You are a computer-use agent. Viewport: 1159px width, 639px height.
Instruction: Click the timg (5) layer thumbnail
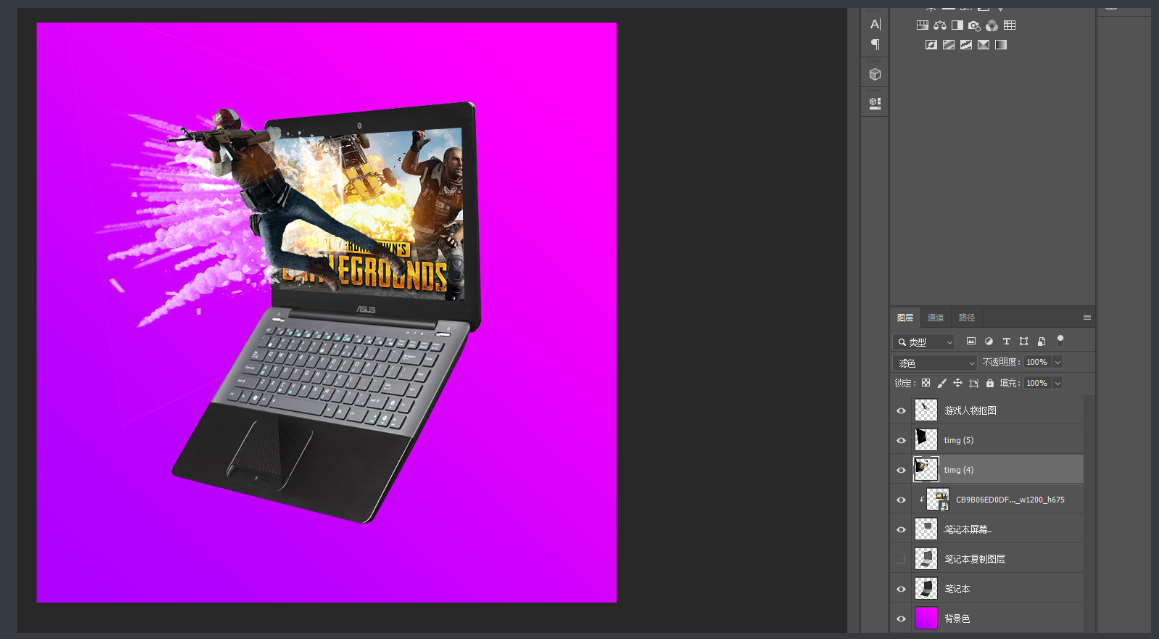click(x=926, y=440)
